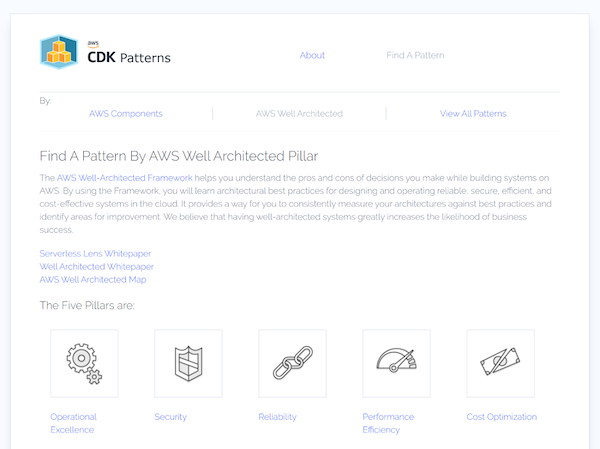Click the Performance Efficiency text link

coord(389,423)
